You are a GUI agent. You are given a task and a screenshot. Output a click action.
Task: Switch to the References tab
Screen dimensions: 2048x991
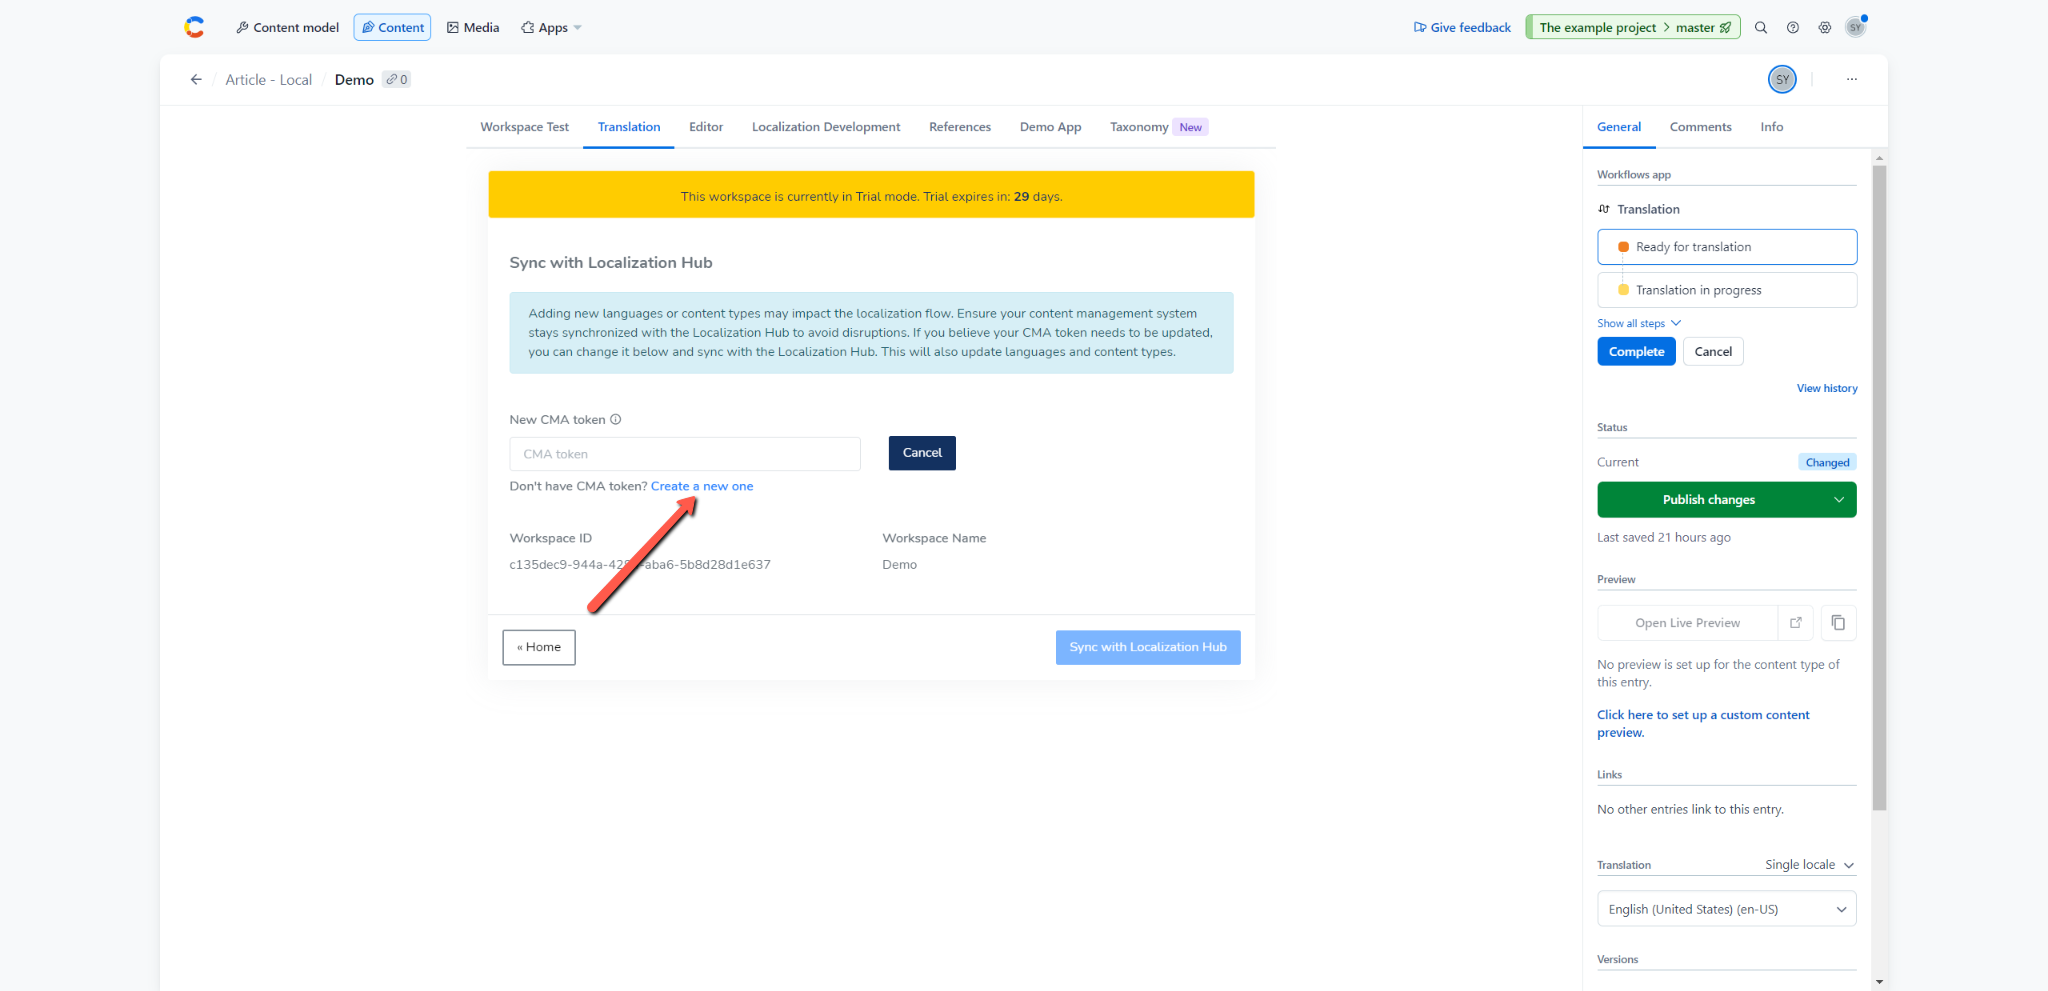pos(960,127)
